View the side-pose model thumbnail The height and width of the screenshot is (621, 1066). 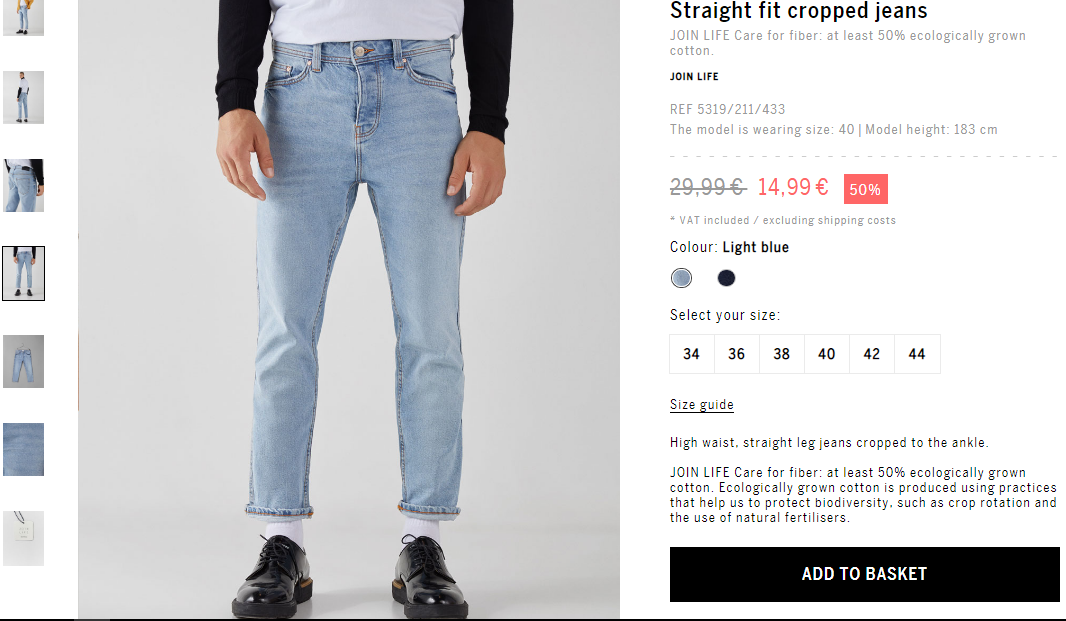[23, 97]
